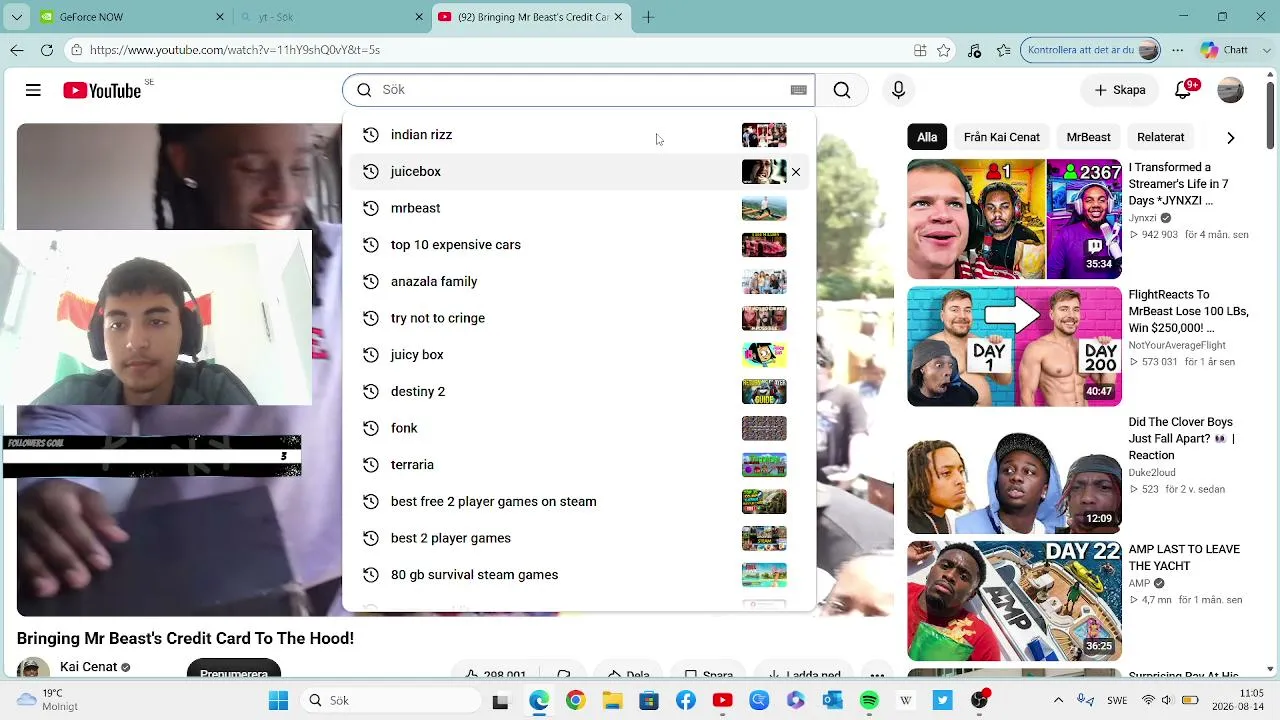Open browser settings and more menu
1280x720 pixels.
click(1179, 50)
